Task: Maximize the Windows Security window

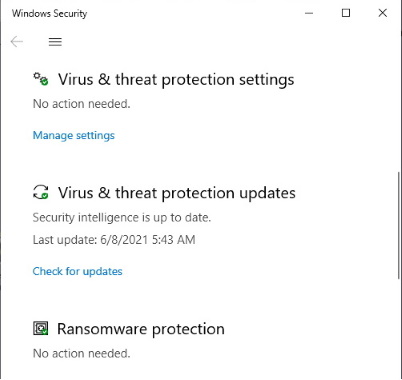Action: (346, 13)
